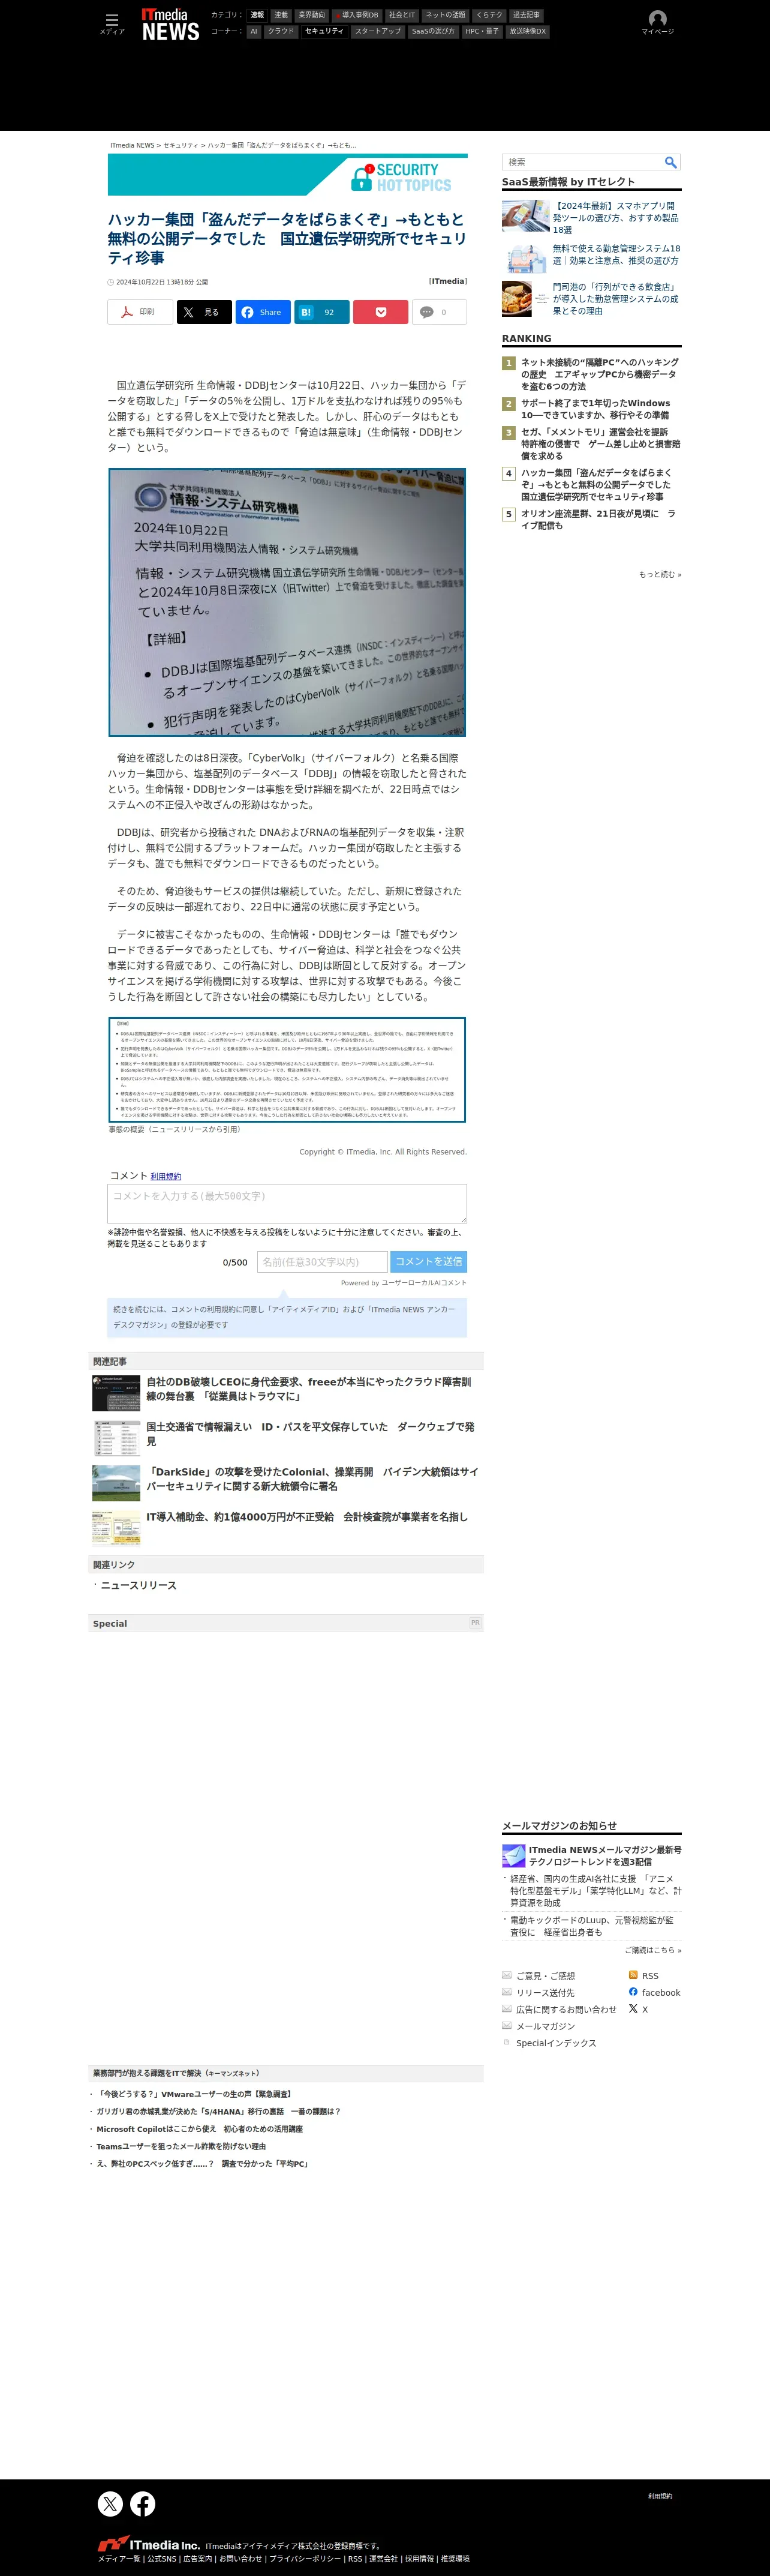Open thumbnail of 門司港 restaurant article
Screen dimensions: 770x2576
pos(525,298)
